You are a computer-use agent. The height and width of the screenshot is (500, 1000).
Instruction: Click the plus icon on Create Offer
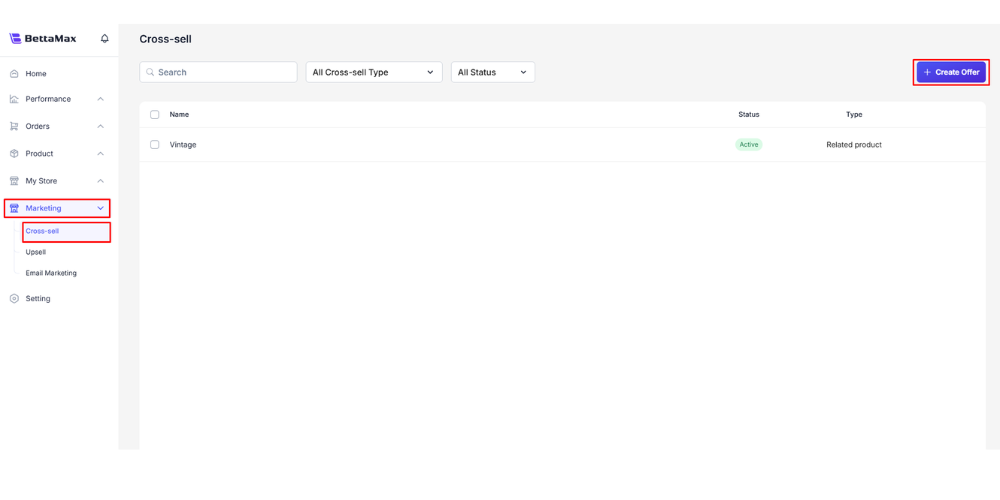click(x=927, y=72)
